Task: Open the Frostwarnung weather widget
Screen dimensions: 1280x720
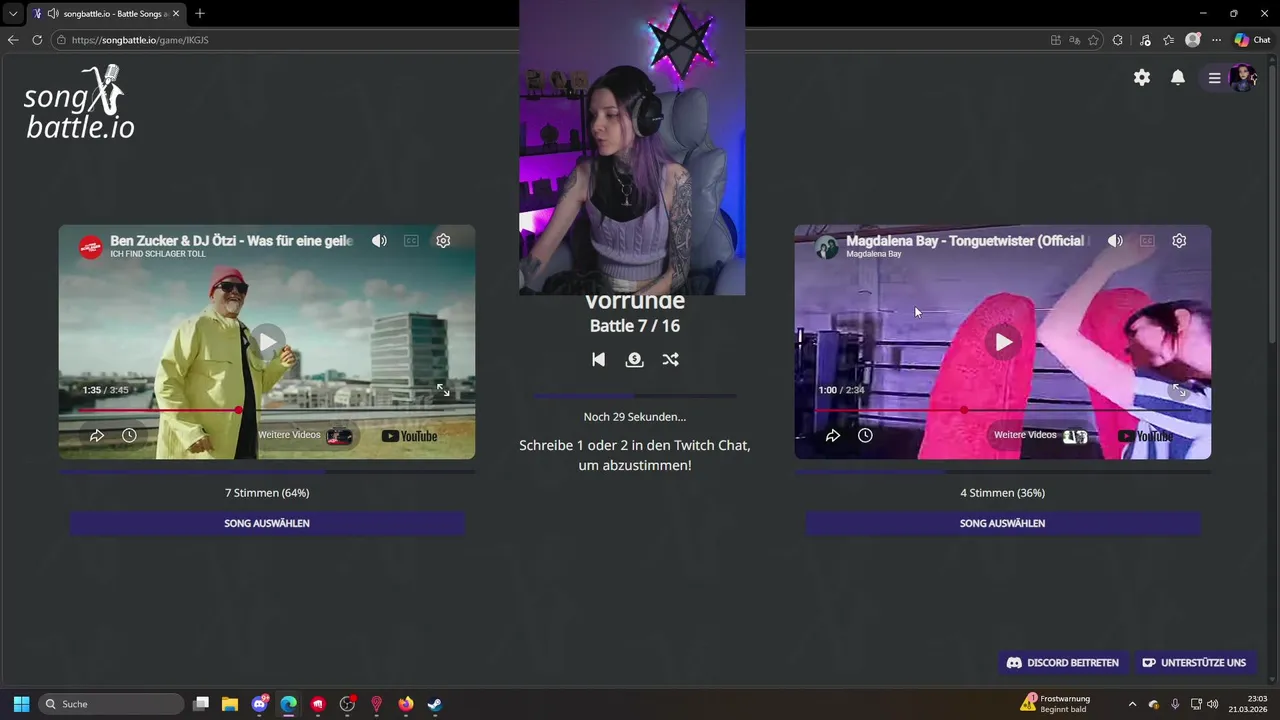Action: tap(1056, 703)
